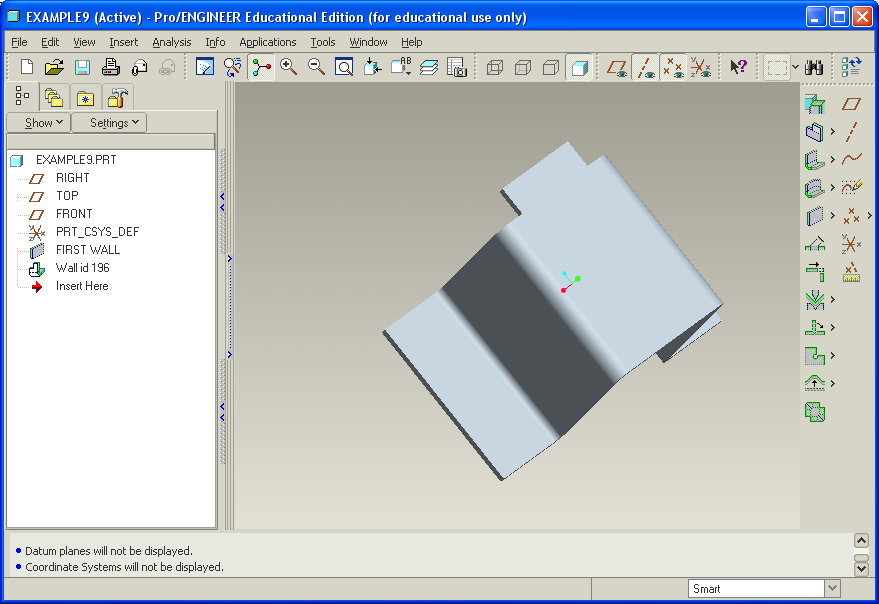Switch to the Favorites navigator tab

[85, 97]
